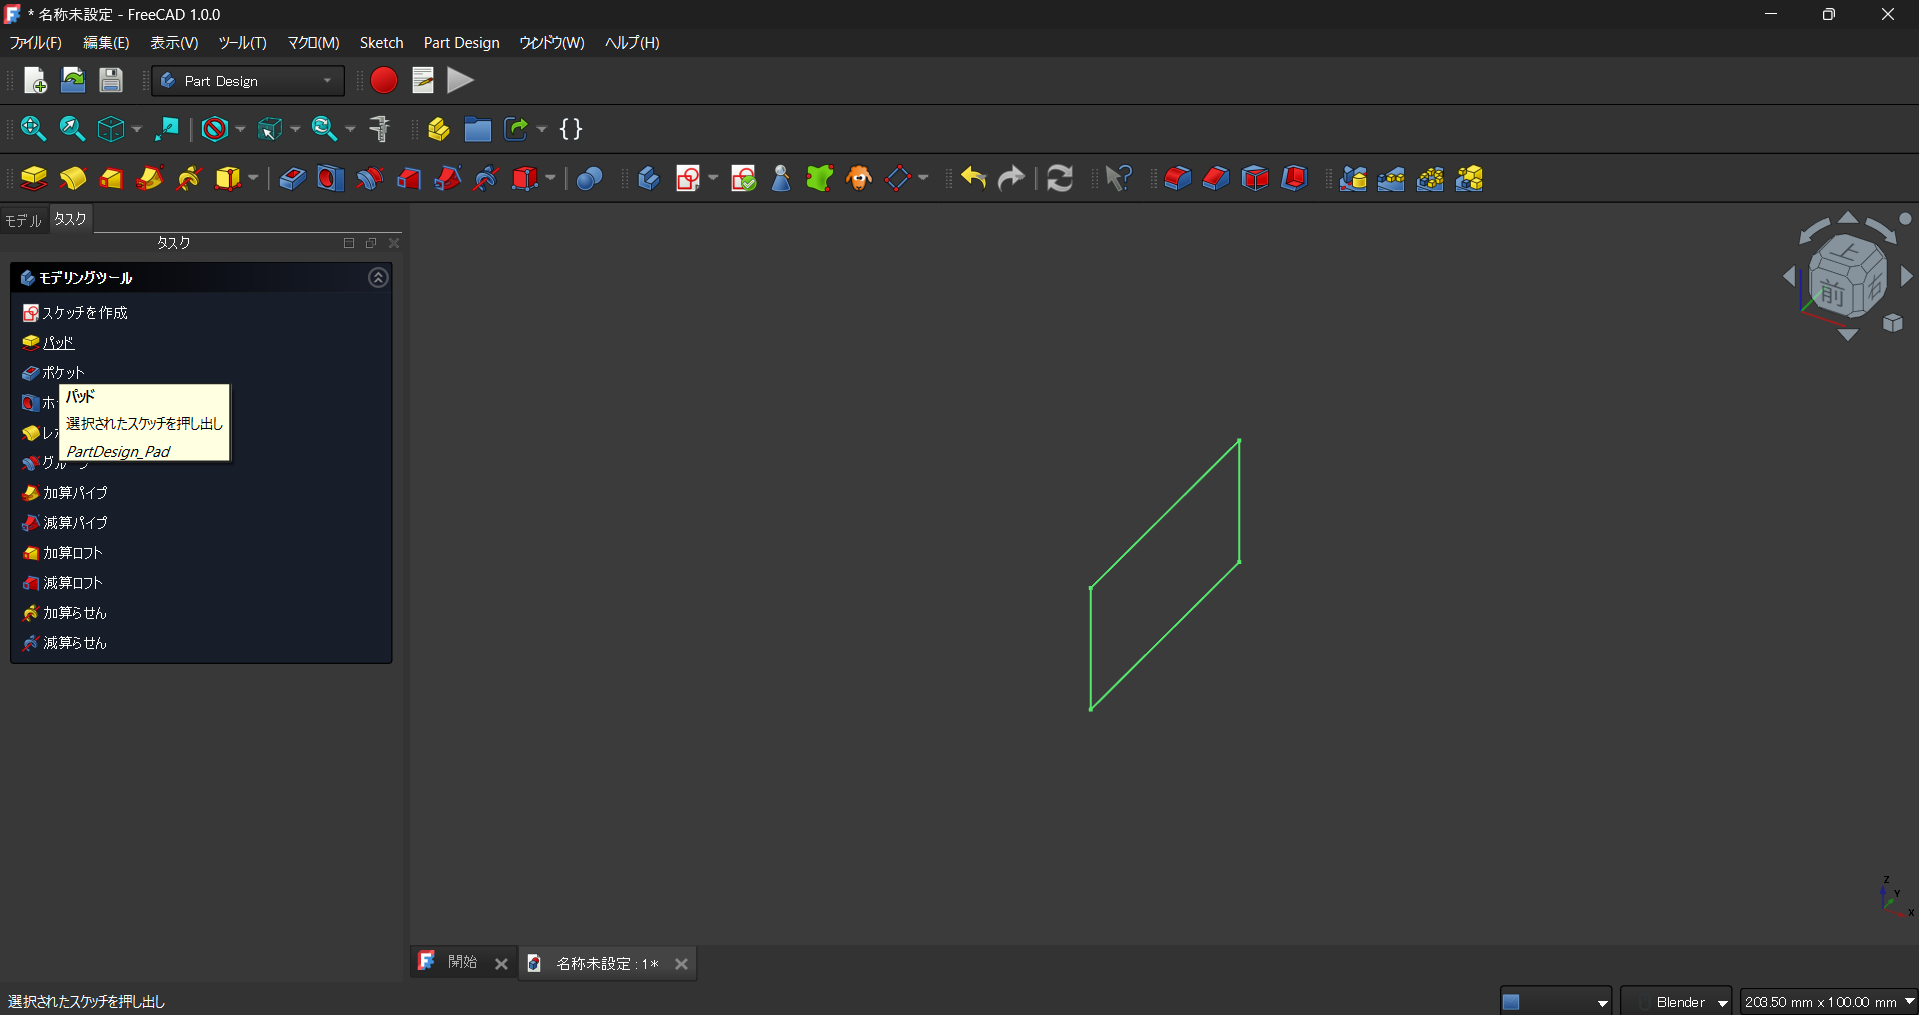Expand the create sketch dropdown arrow

[713, 178]
